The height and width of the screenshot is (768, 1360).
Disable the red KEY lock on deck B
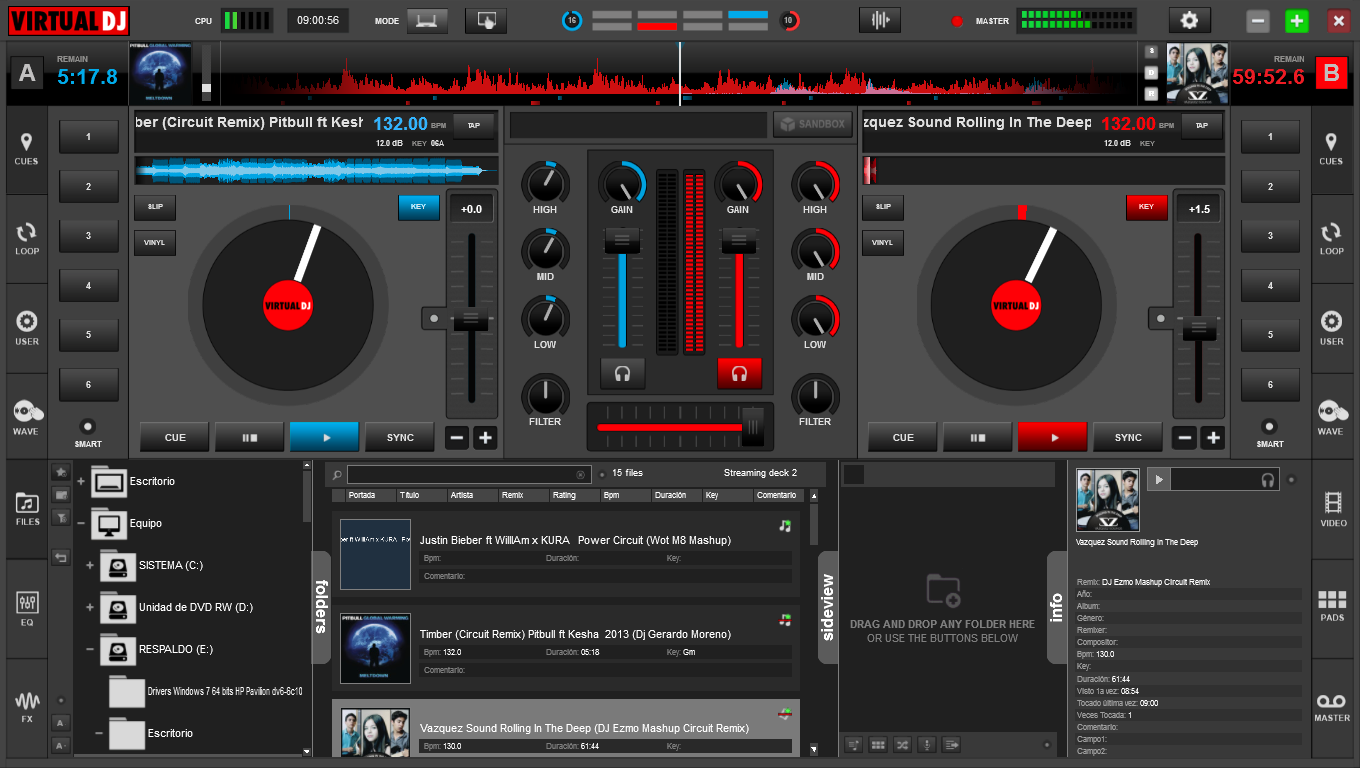click(x=1147, y=207)
